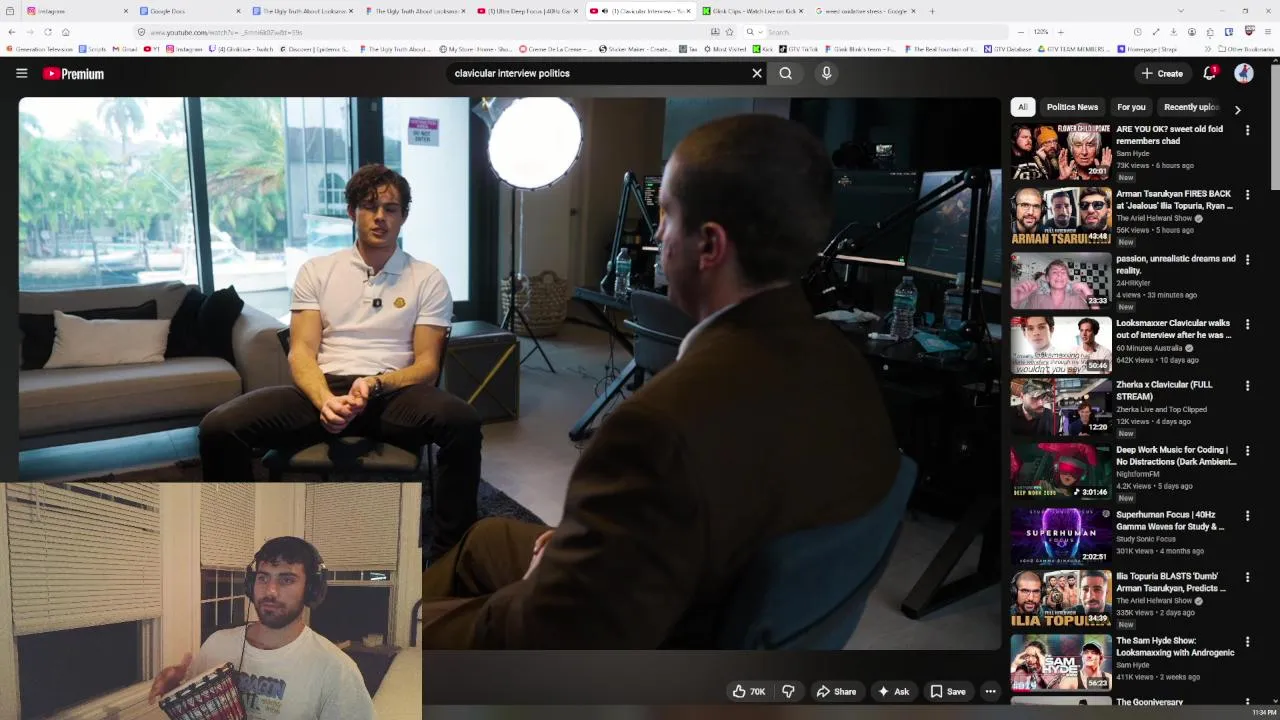Visit 60 Minutes Australia channel name
This screenshot has width=1280, height=720.
(1150, 348)
